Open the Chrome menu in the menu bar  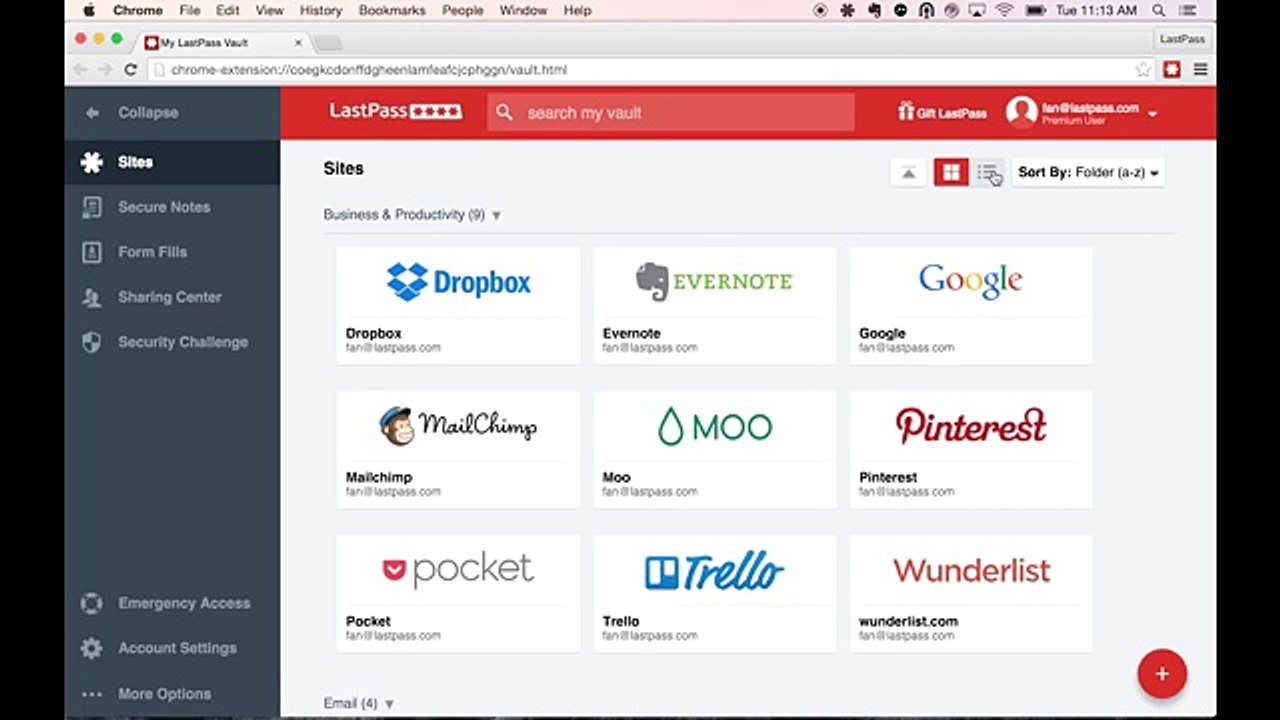pyautogui.click(x=137, y=10)
